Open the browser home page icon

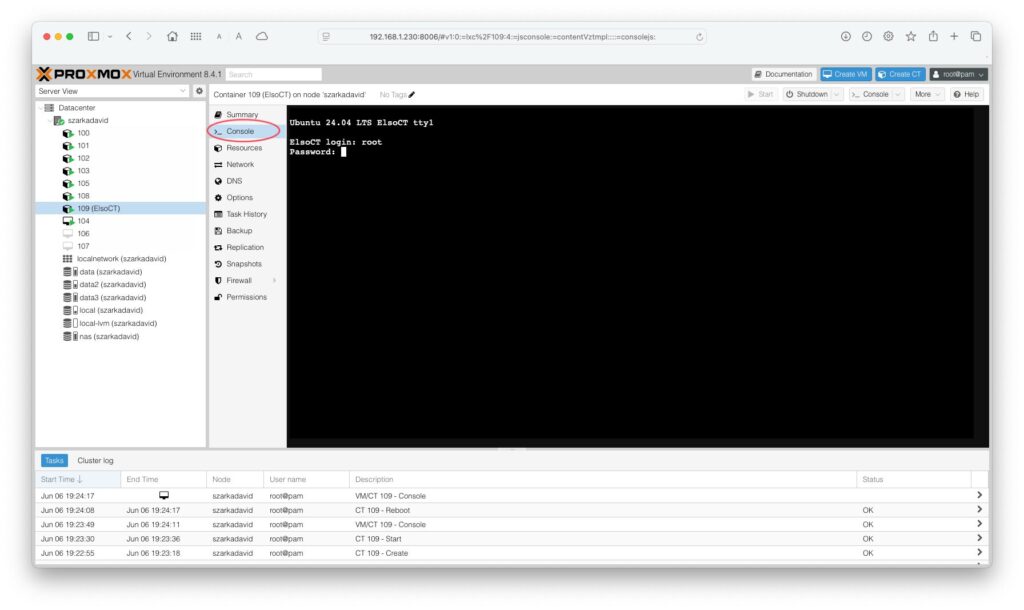point(172,37)
